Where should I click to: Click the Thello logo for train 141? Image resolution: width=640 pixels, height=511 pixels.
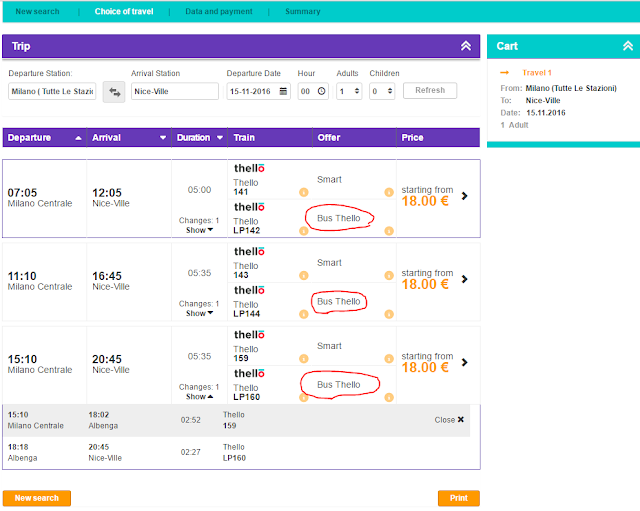[x=249, y=168]
